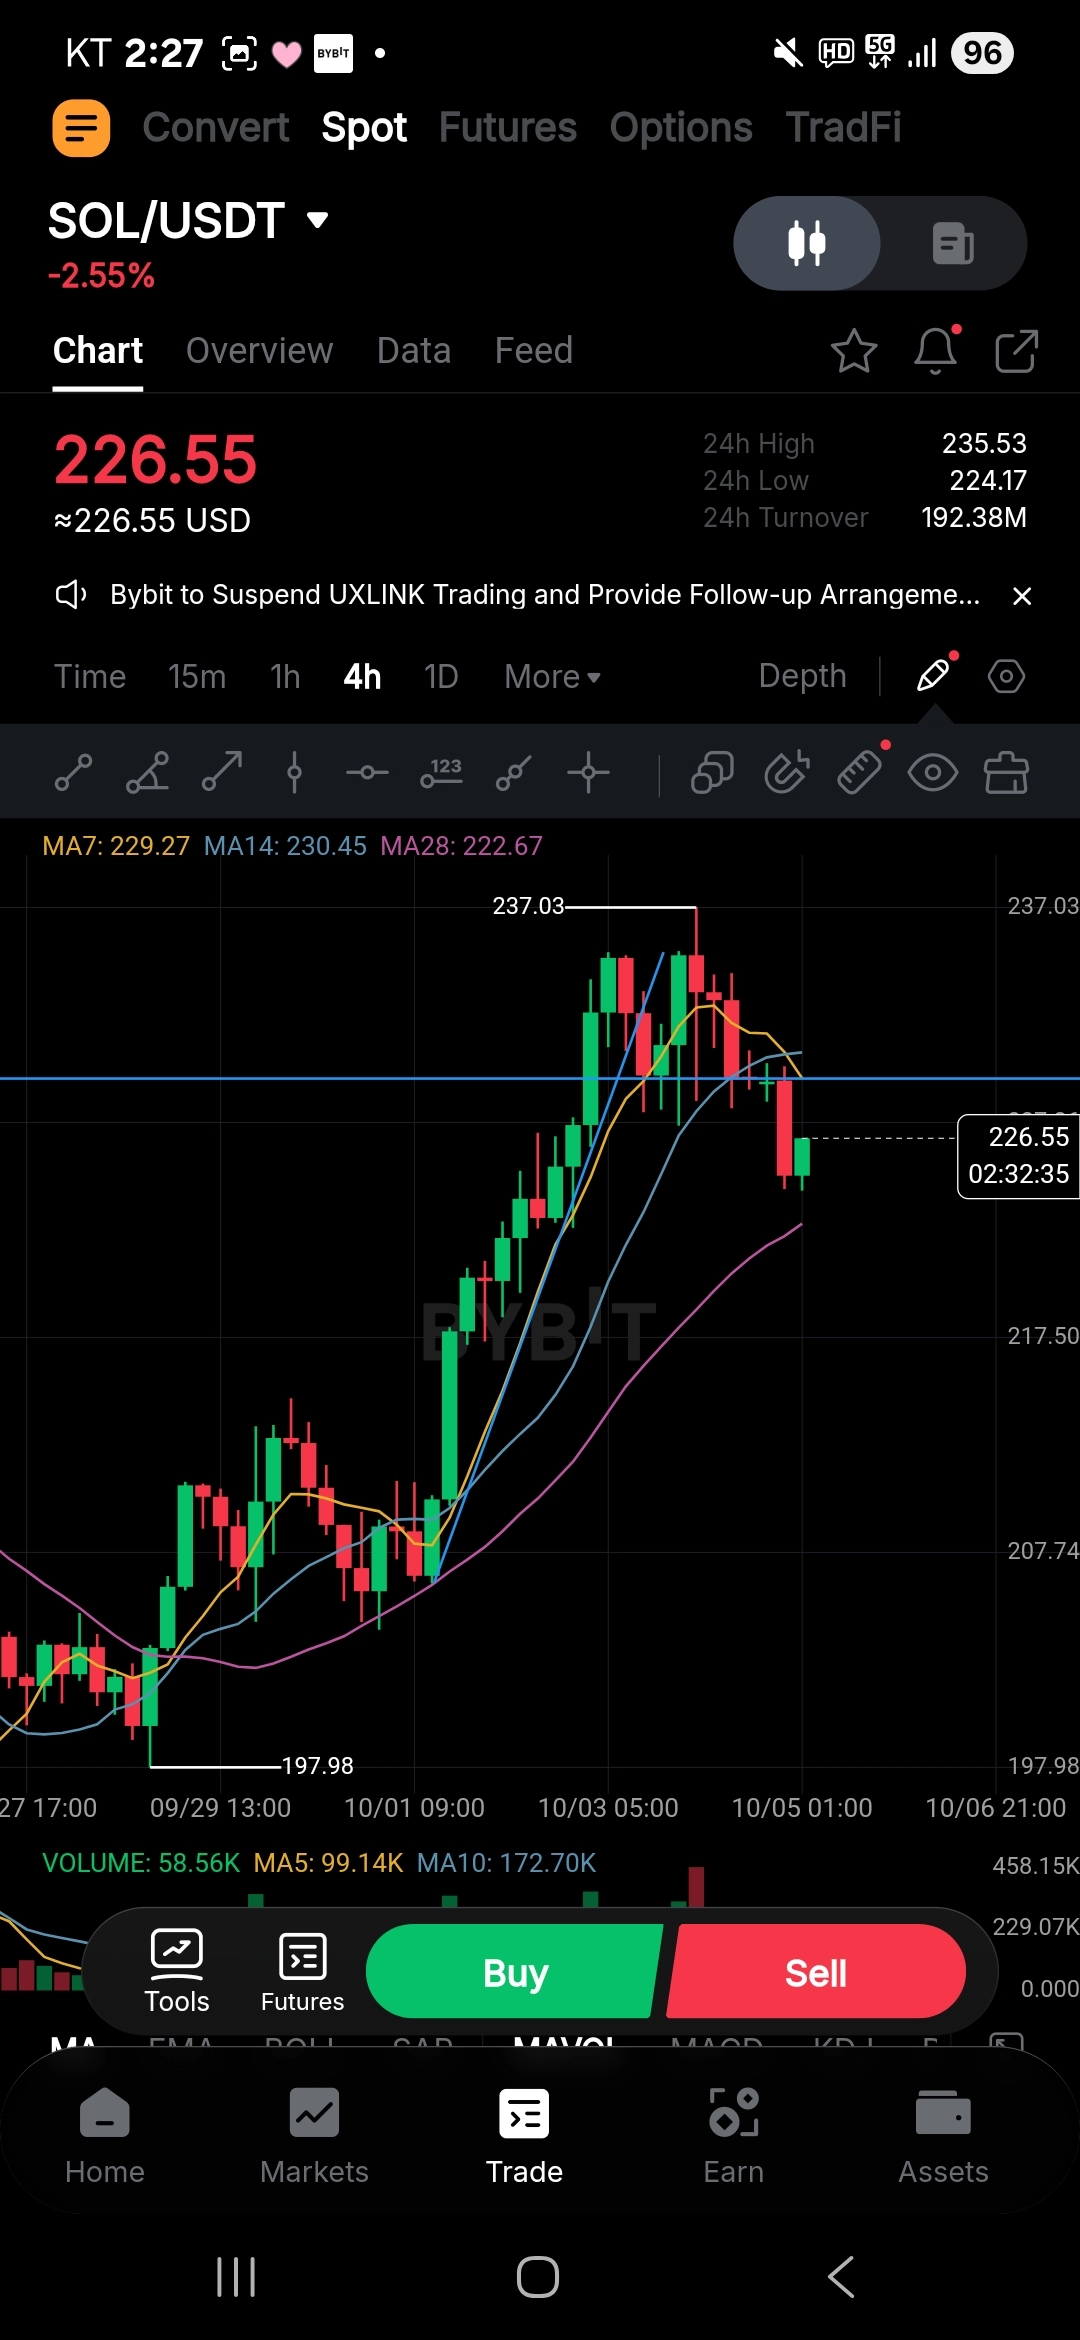1080x2340 pixels.
Task: Tap the Android back button
Action: click(842, 2277)
